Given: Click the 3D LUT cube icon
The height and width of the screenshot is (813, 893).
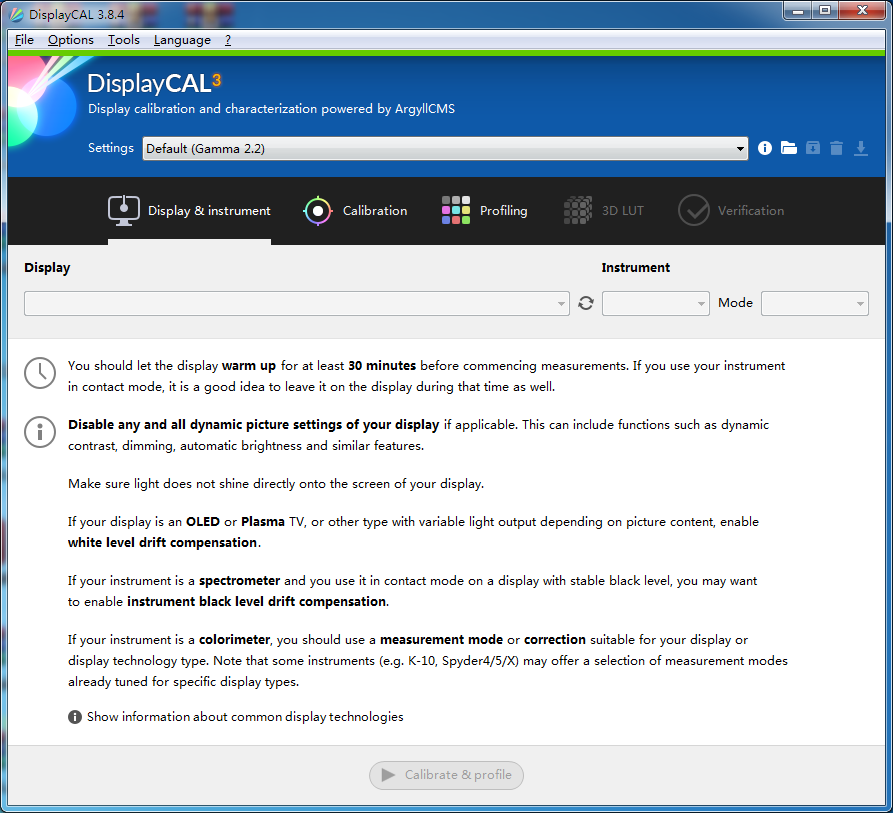Looking at the screenshot, I should coord(577,210).
